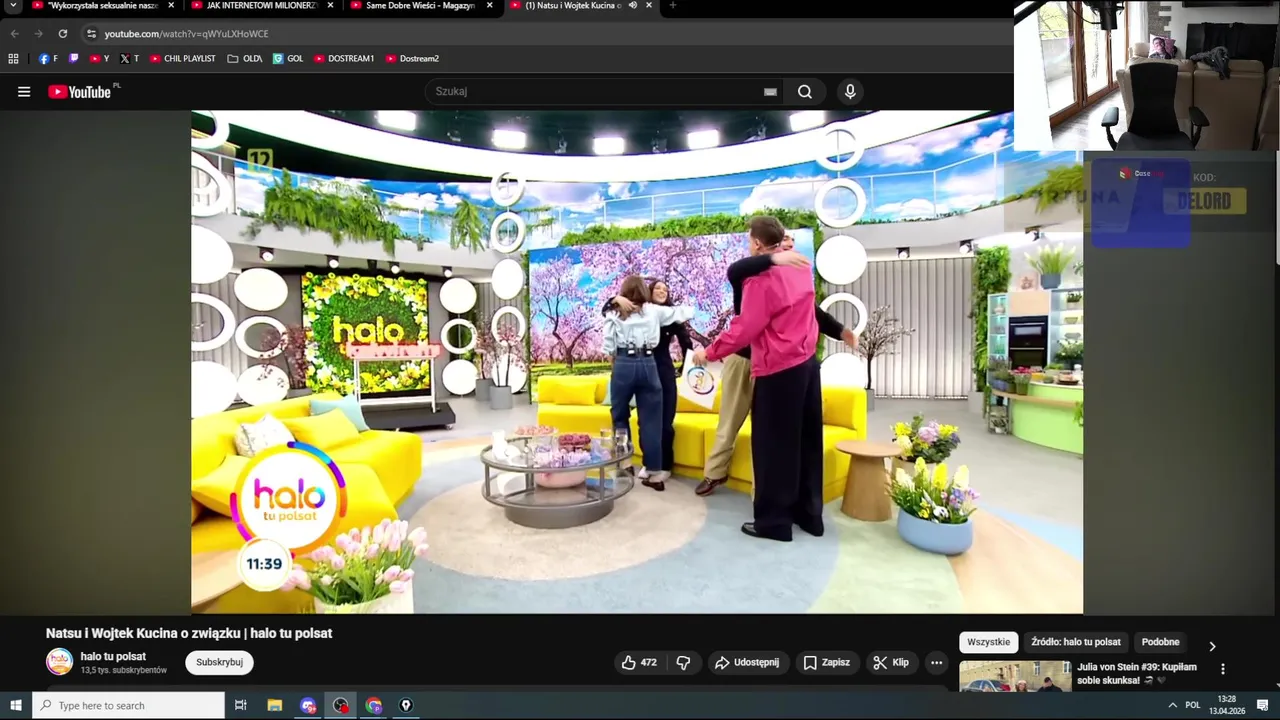Open more actions three-dot menu under video
The width and height of the screenshot is (1280, 720).
(936, 662)
